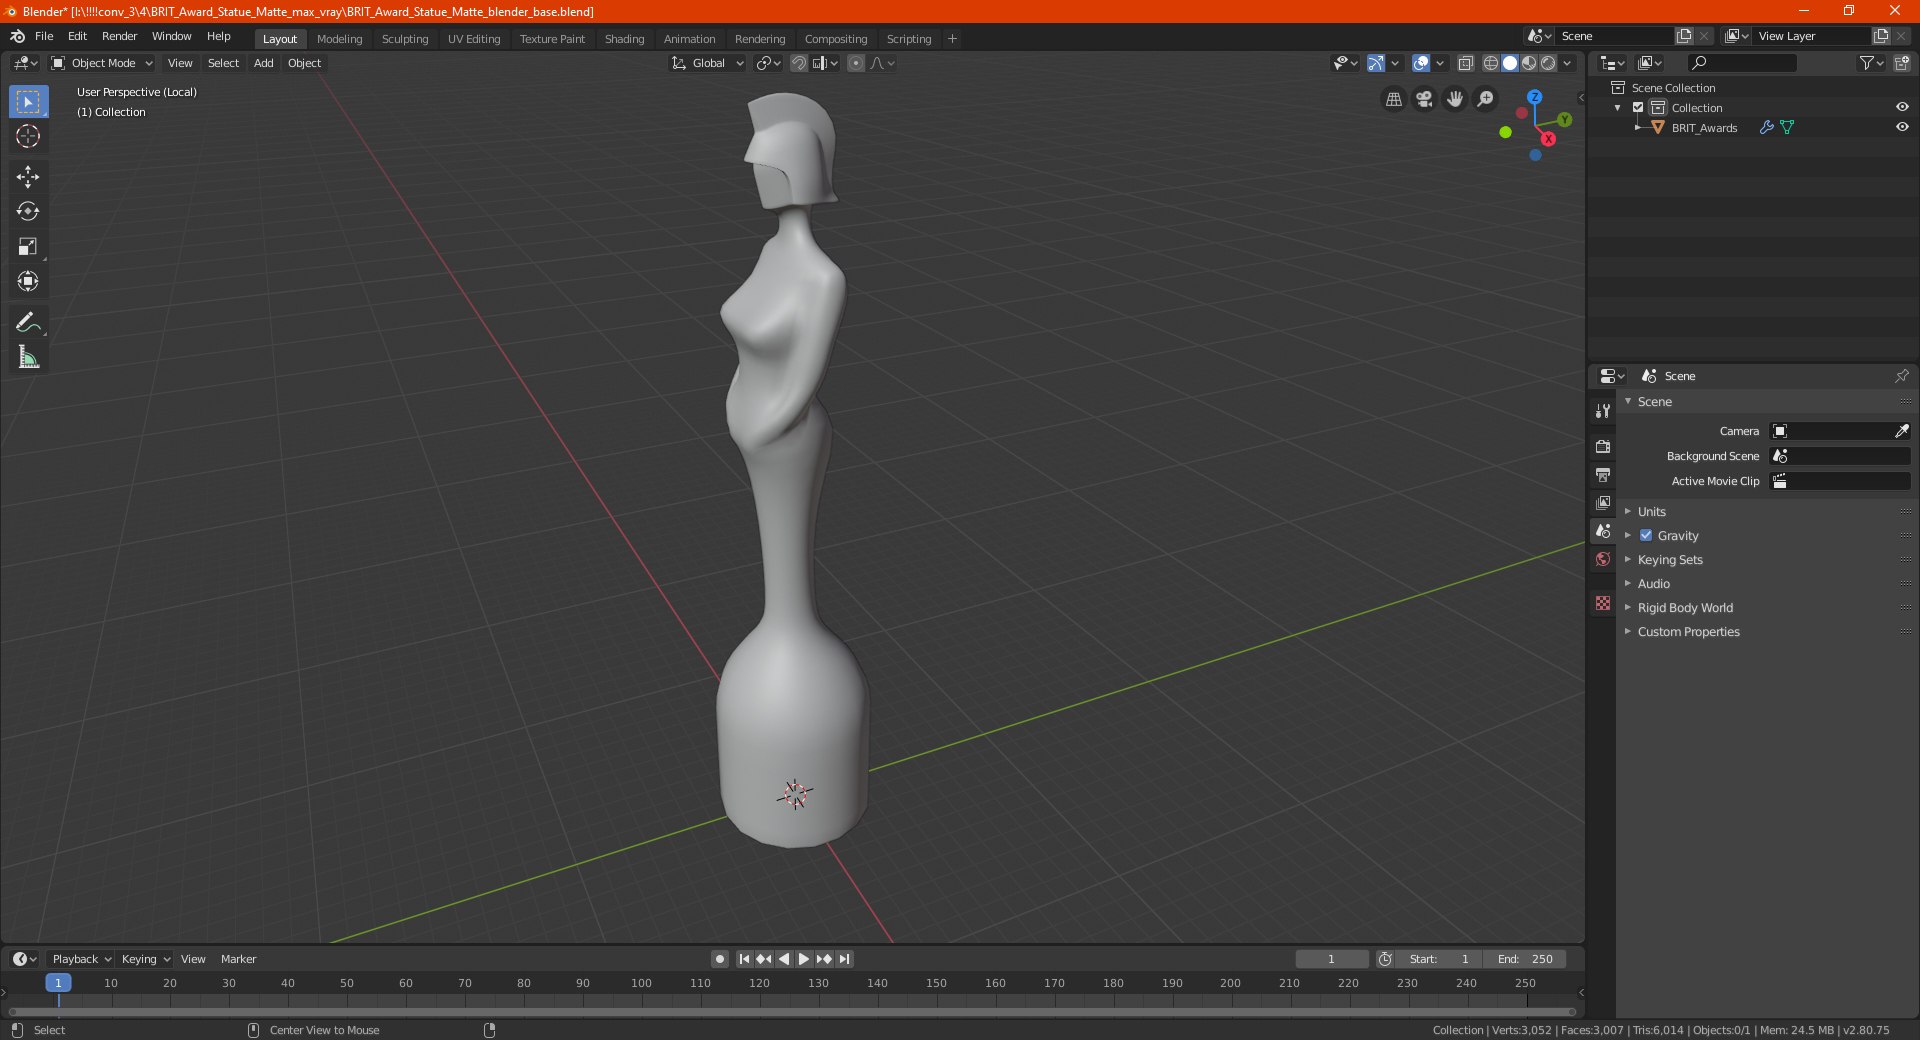The height and width of the screenshot is (1040, 1920).
Task: Open viewport View menu
Action: pos(180,63)
